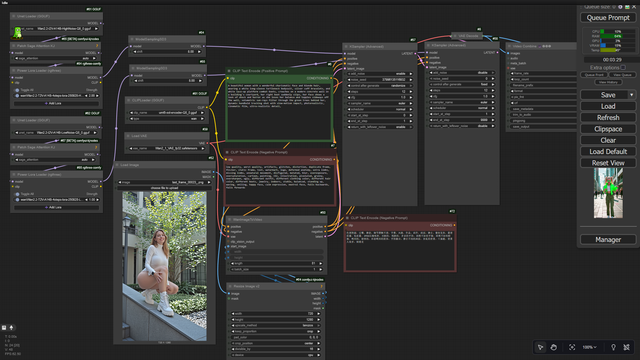Collapse the Load VAE node via title dot
Viewport: 640px width, 360px height.
tap(128, 136)
